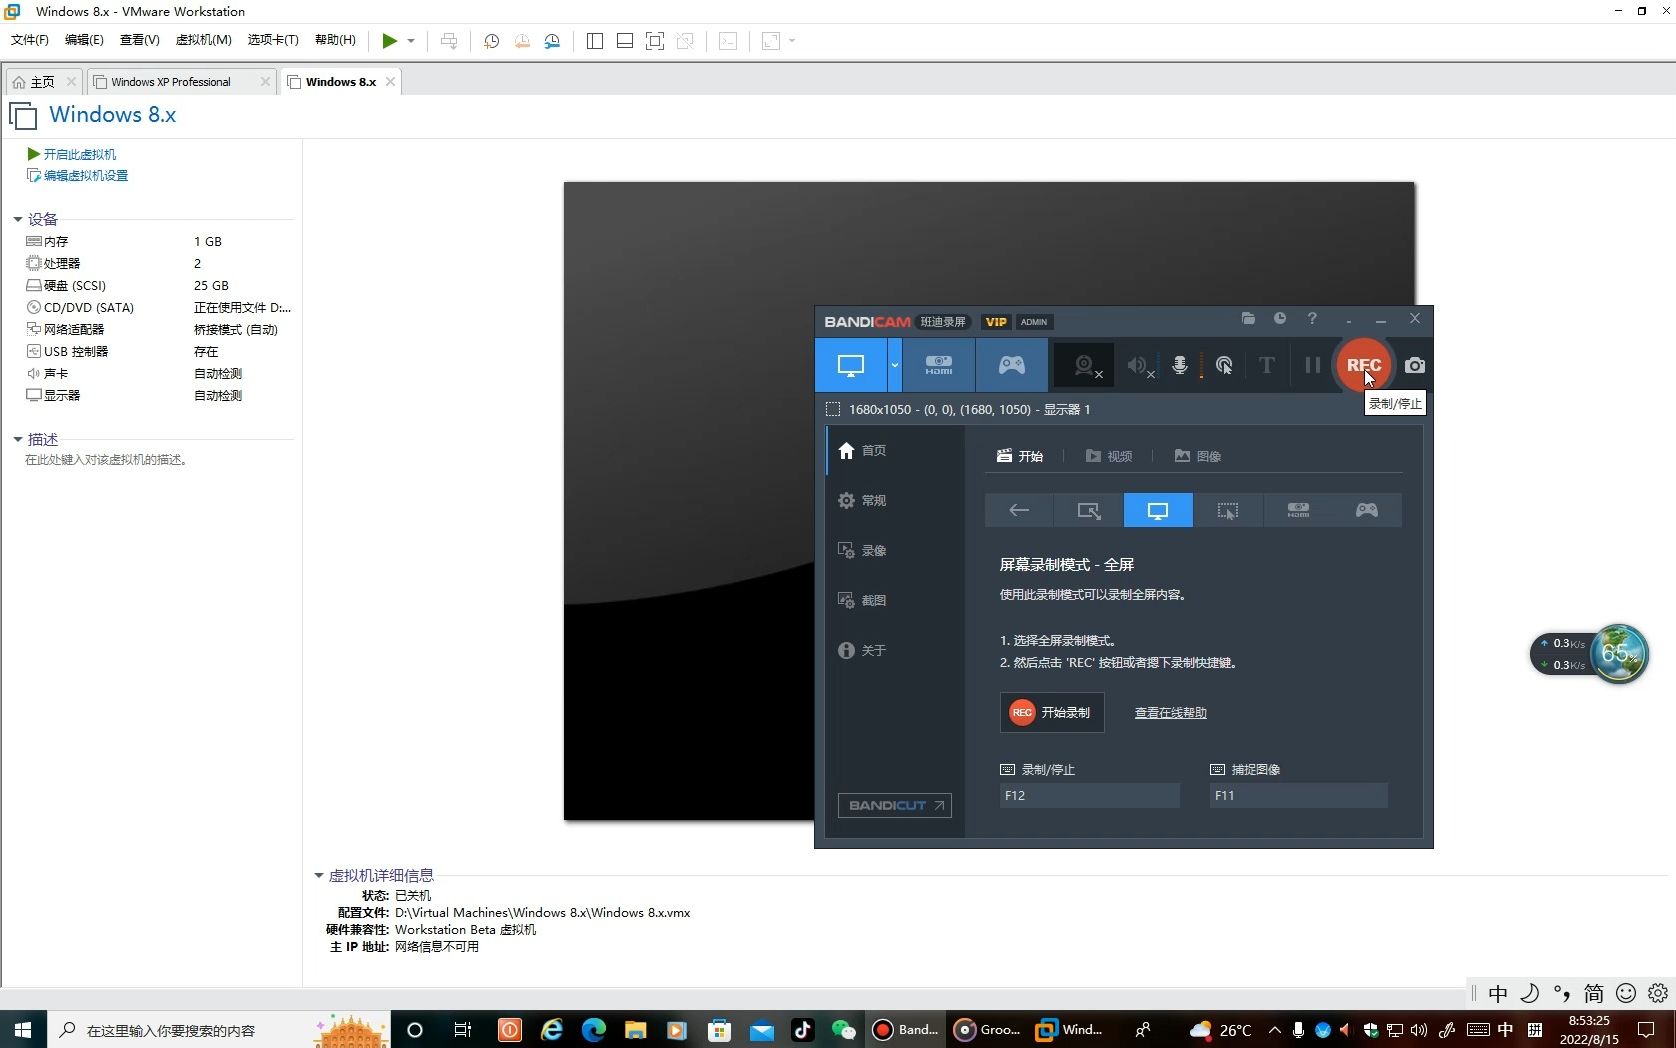Toggle the speaker sound icon in Bandicam

click(x=1139, y=366)
